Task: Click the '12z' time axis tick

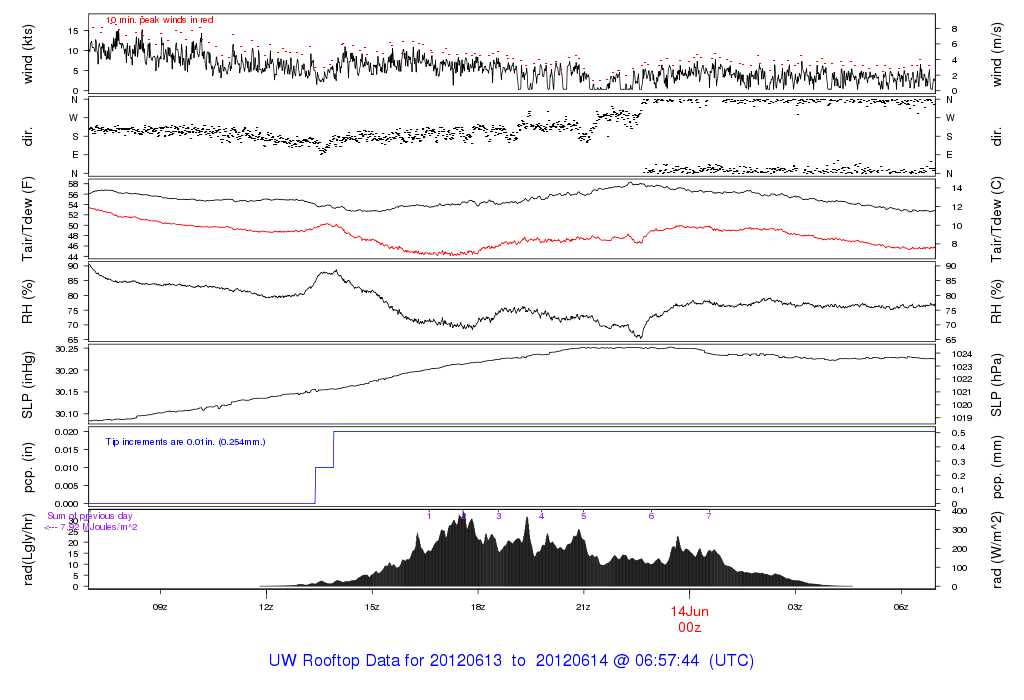Action: pos(266,607)
